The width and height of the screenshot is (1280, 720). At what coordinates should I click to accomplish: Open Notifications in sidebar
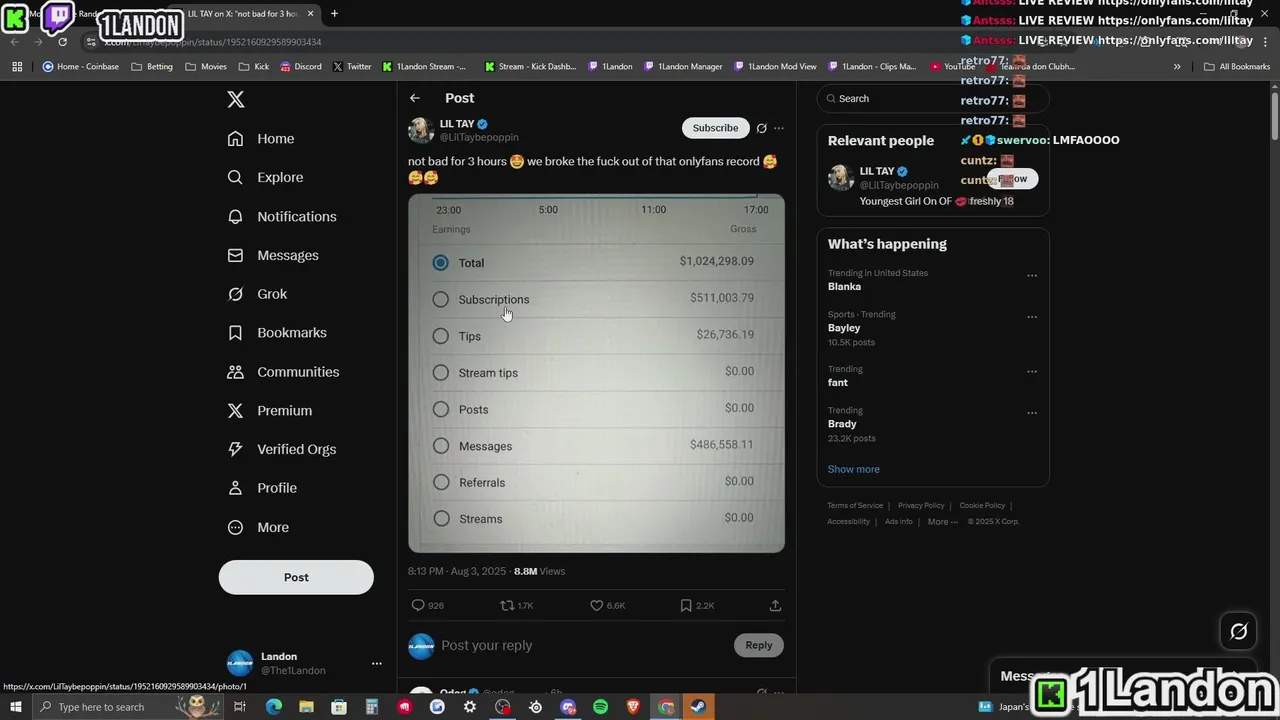pyautogui.click(x=282, y=216)
